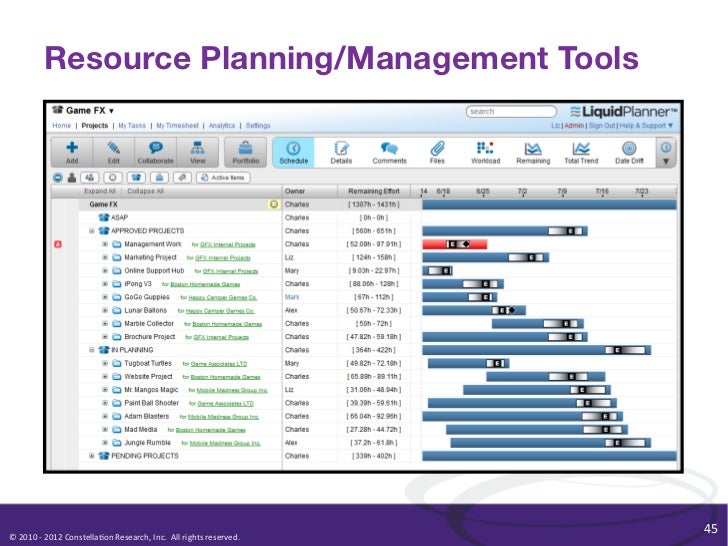Click the Sign Out link
728x546 pixels.
[602, 125]
